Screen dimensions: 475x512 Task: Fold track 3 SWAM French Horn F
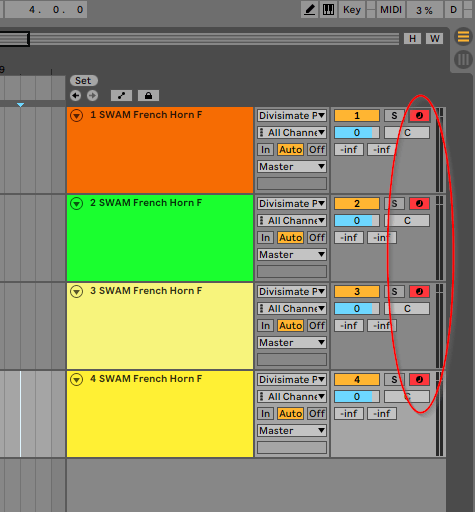(x=77, y=292)
